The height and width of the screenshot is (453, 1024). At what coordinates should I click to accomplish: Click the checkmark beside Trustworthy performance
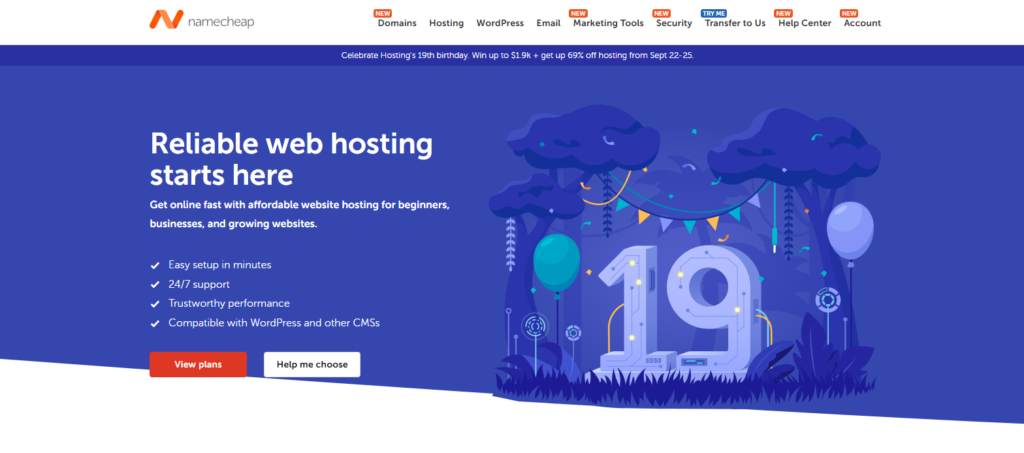tap(155, 304)
